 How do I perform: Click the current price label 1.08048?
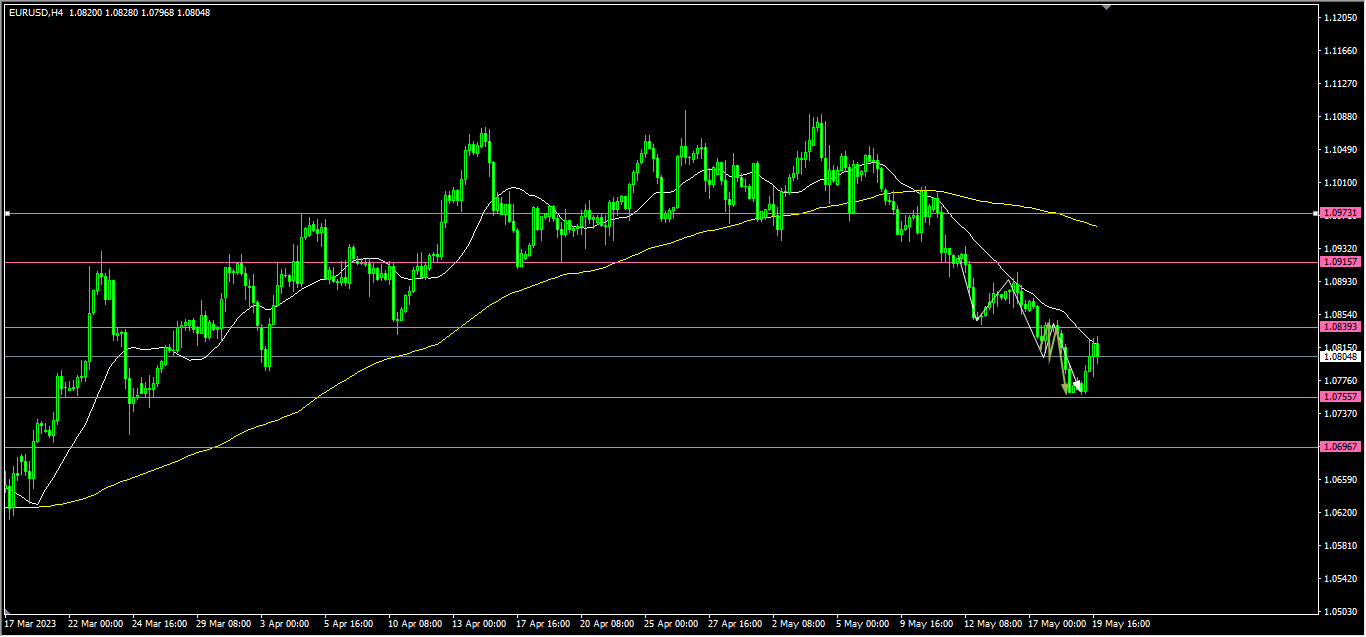click(x=1340, y=357)
